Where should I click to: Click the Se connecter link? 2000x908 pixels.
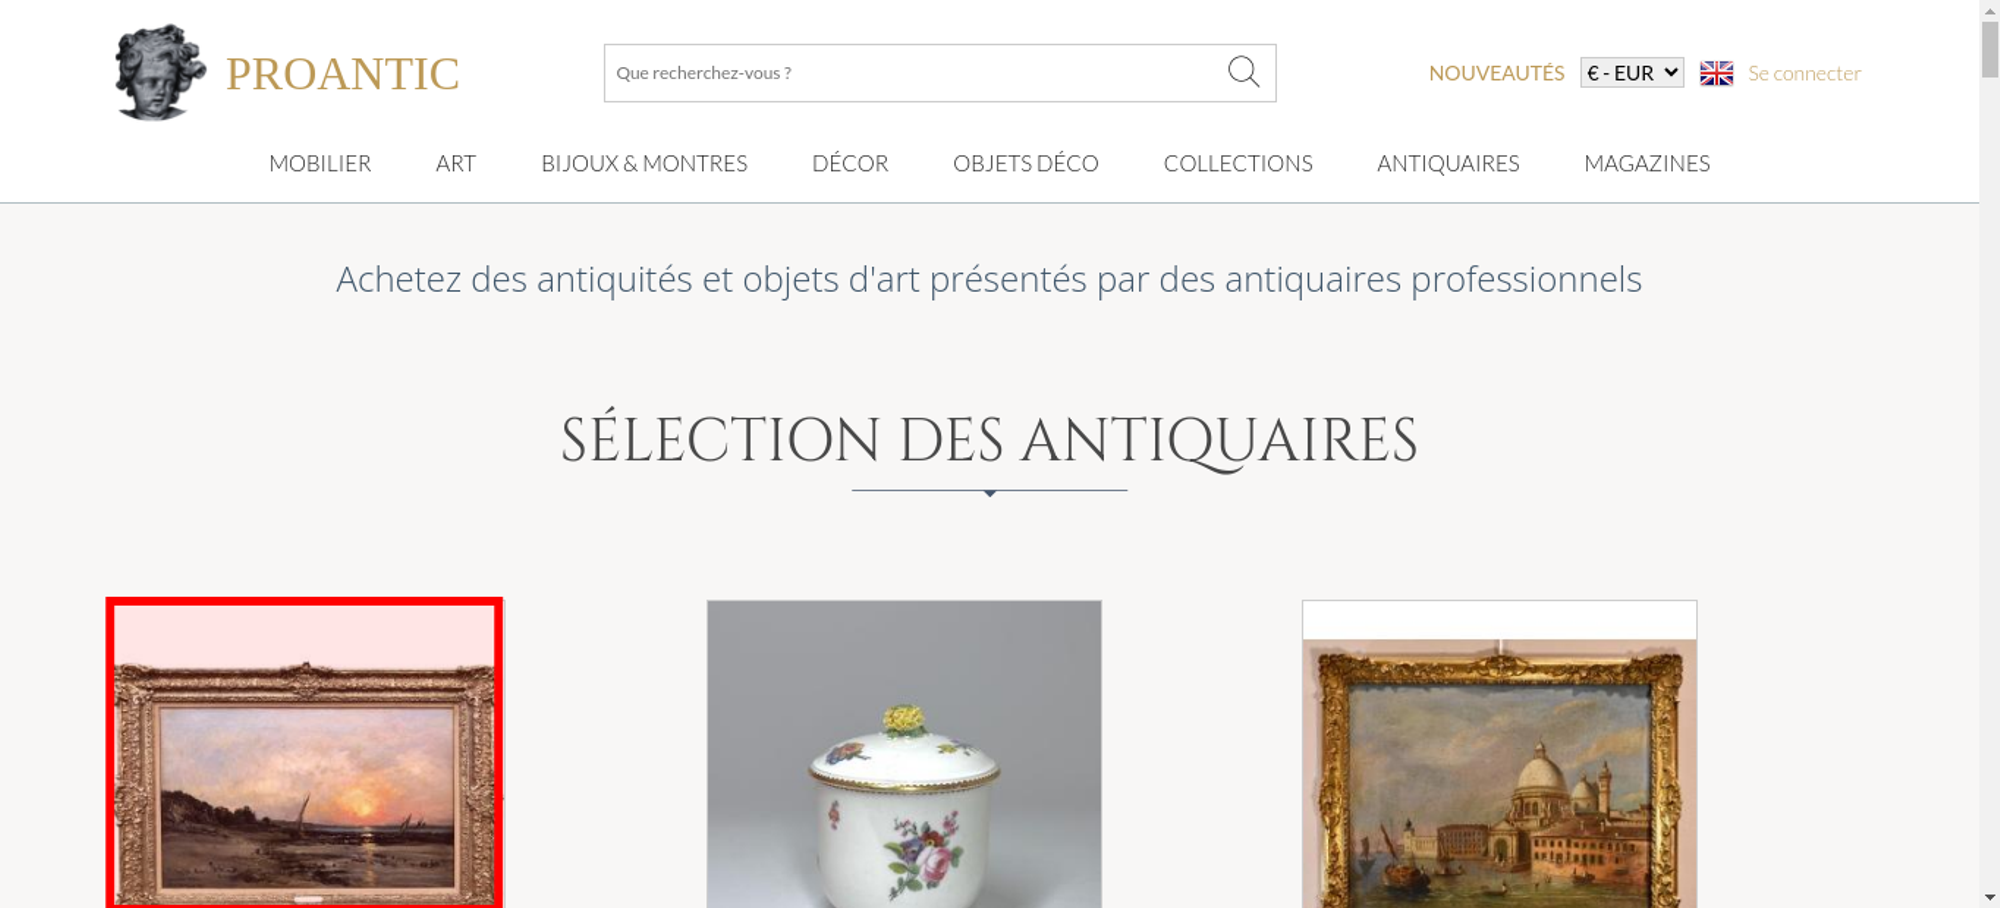point(1804,73)
